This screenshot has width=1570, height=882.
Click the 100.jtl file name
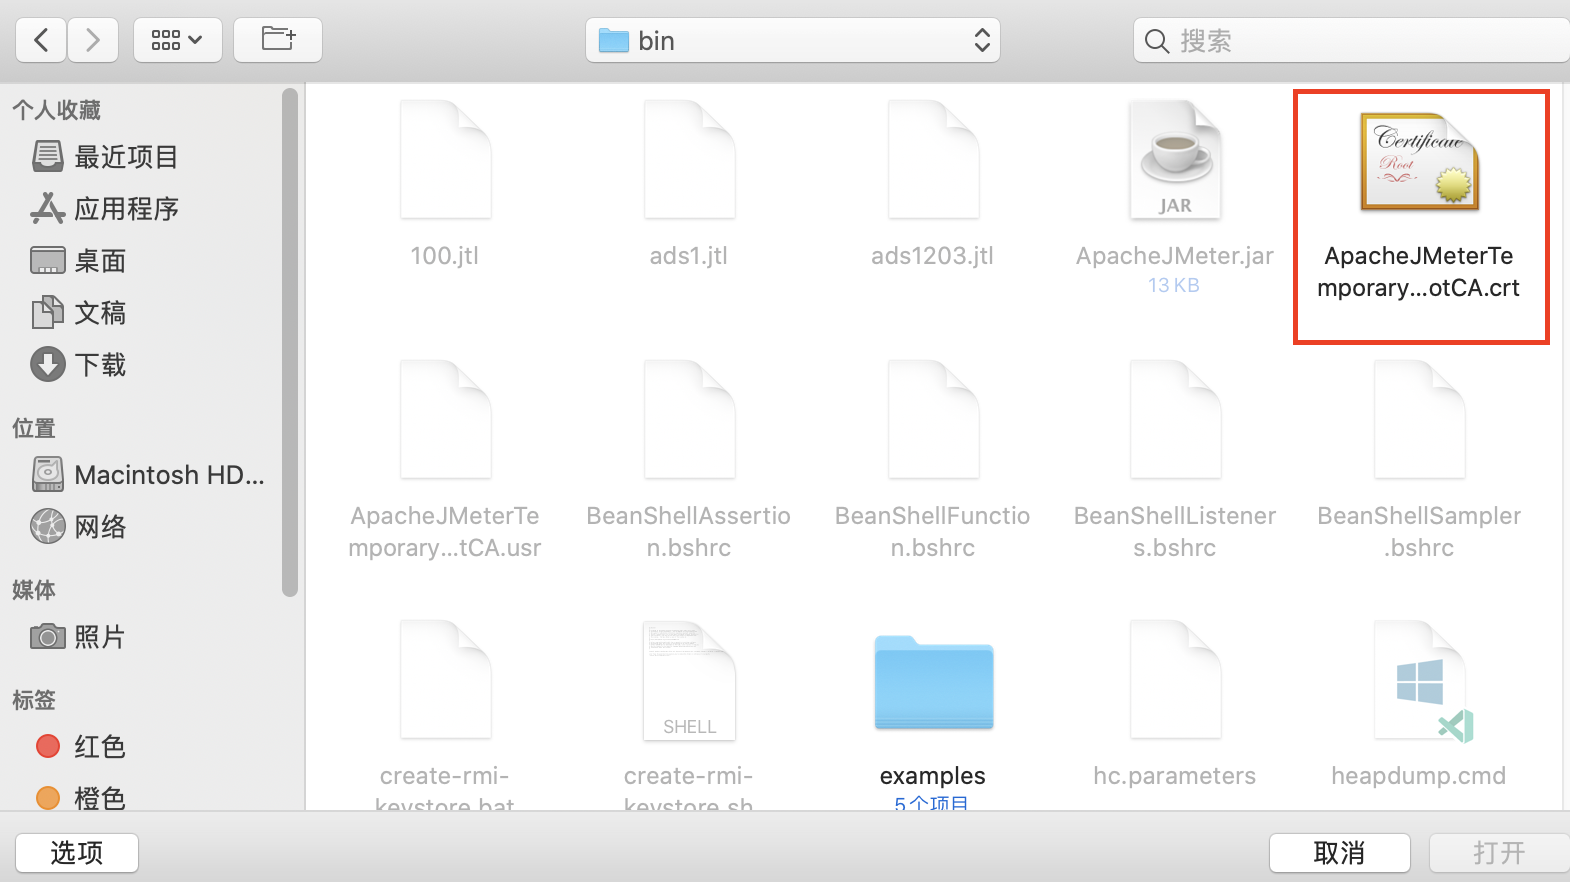tap(445, 256)
